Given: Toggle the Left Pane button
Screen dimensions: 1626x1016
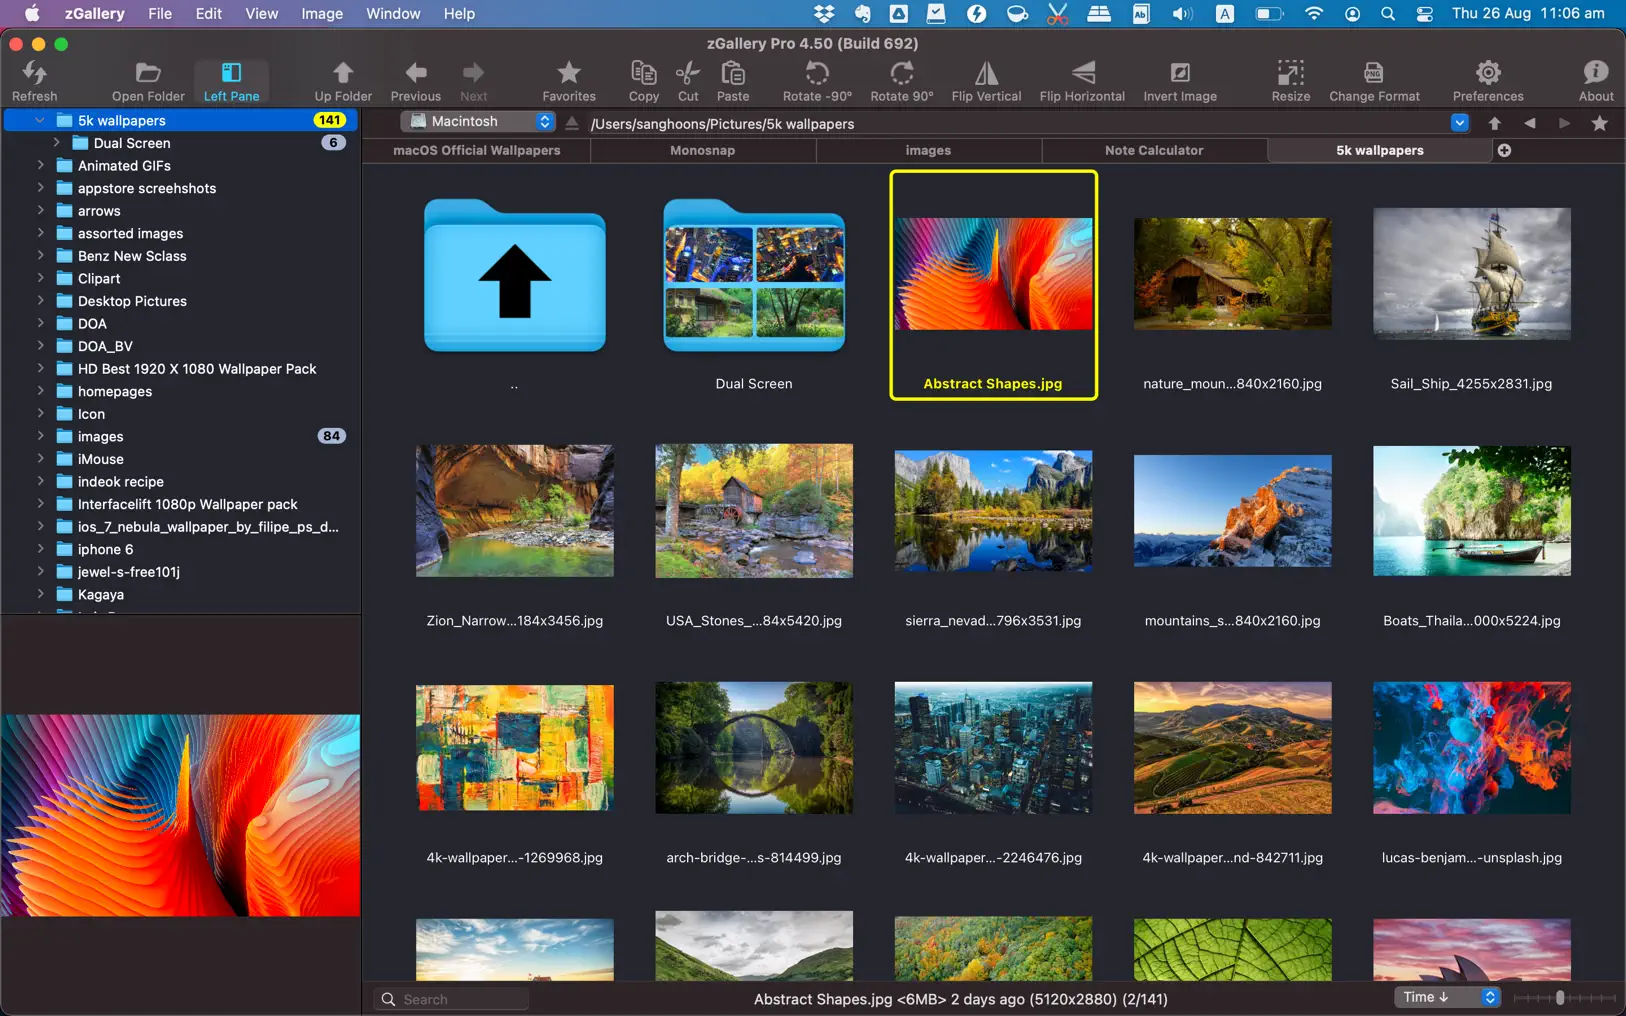Looking at the screenshot, I should pos(231,80).
